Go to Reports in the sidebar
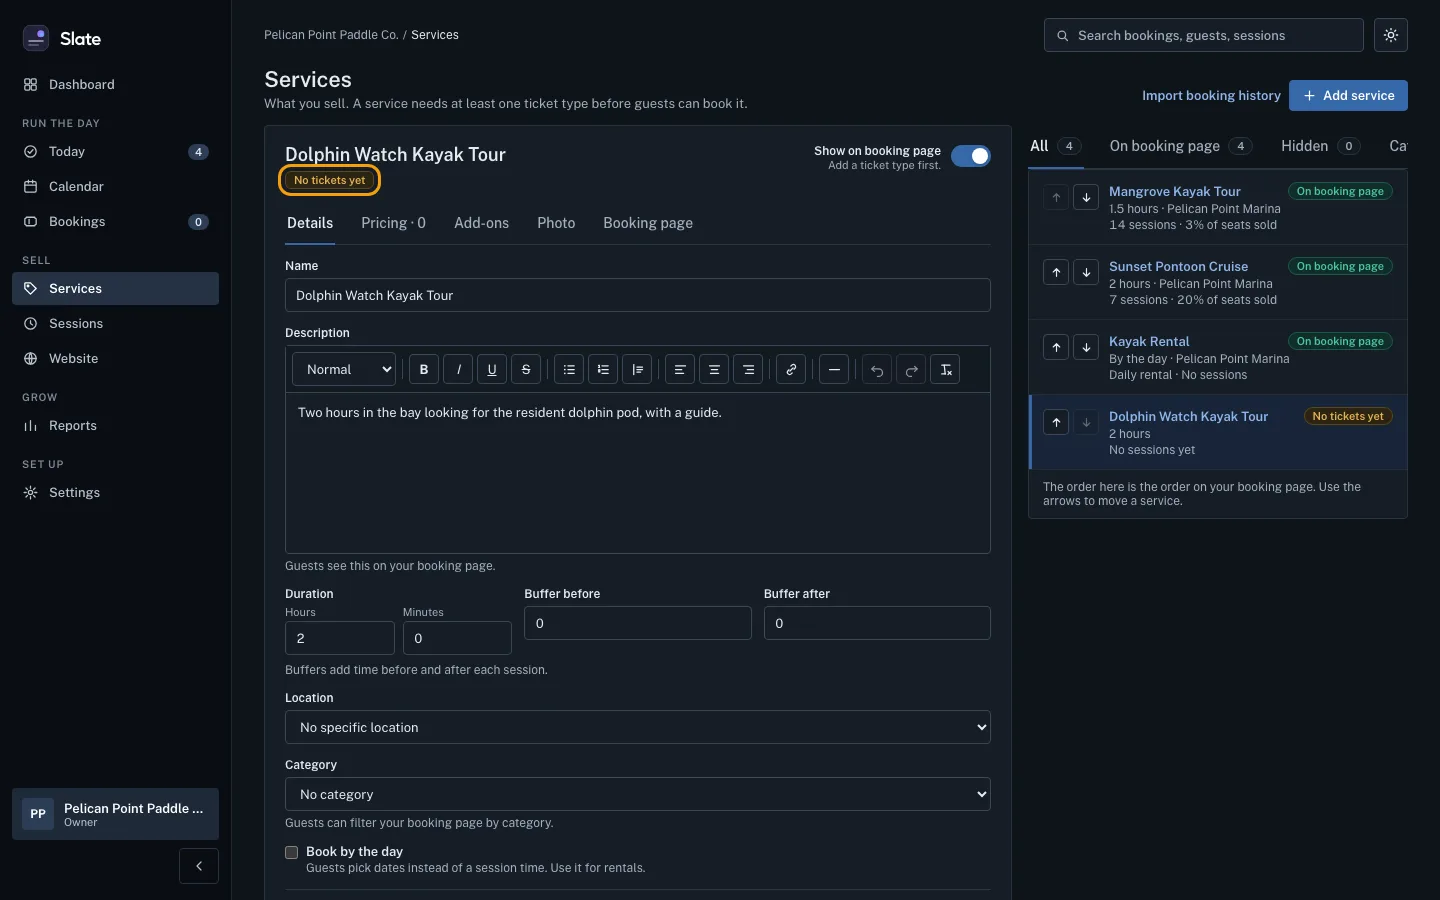The height and width of the screenshot is (900, 1440). point(115,426)
